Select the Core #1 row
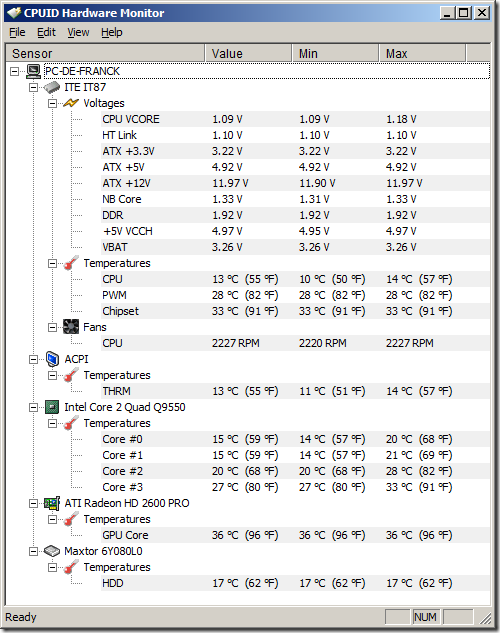The image size is (500, 633). [x=295, y=455]
